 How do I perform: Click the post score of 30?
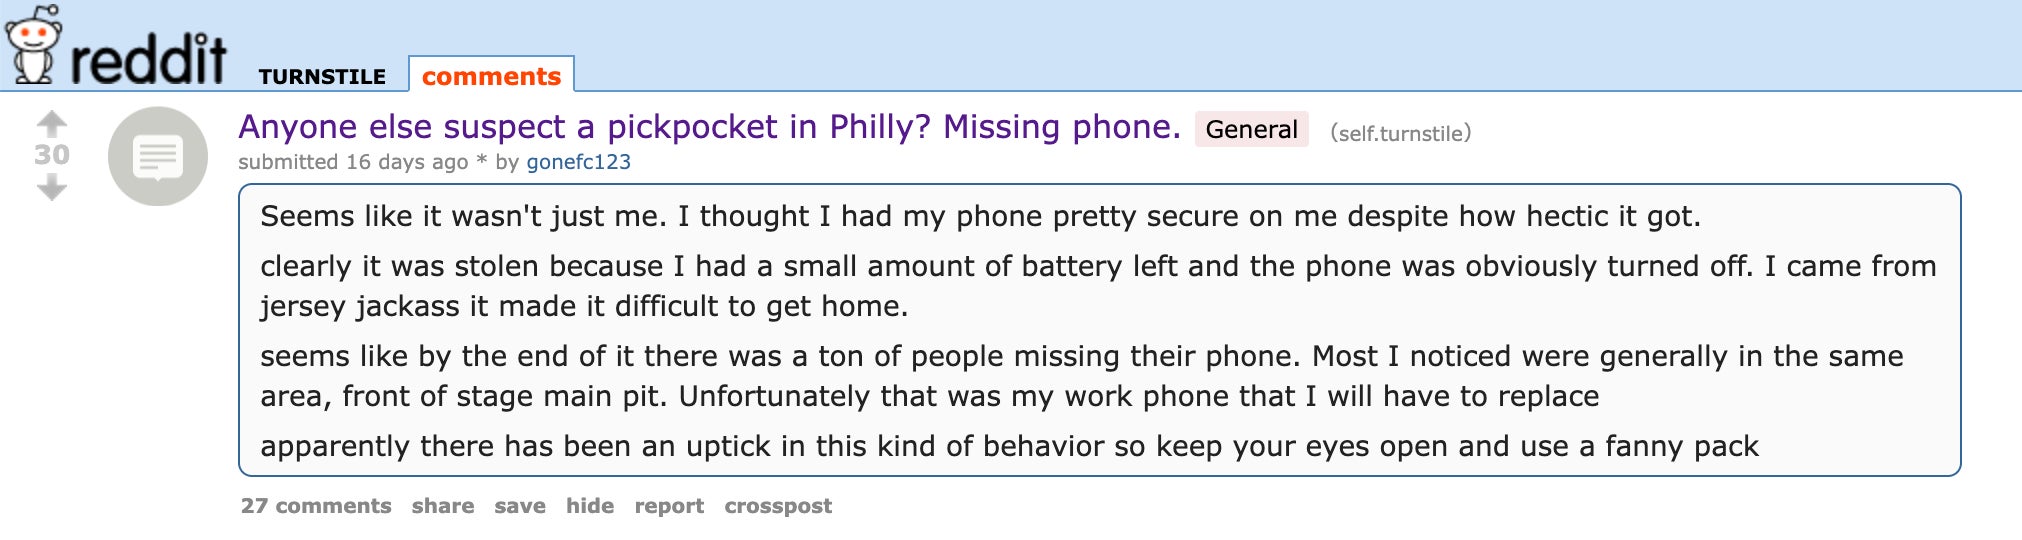(52, 155)
